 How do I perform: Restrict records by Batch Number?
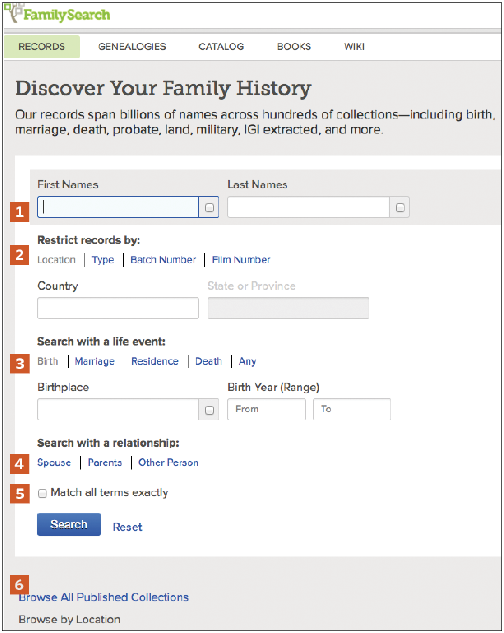(x=163, y=260)
